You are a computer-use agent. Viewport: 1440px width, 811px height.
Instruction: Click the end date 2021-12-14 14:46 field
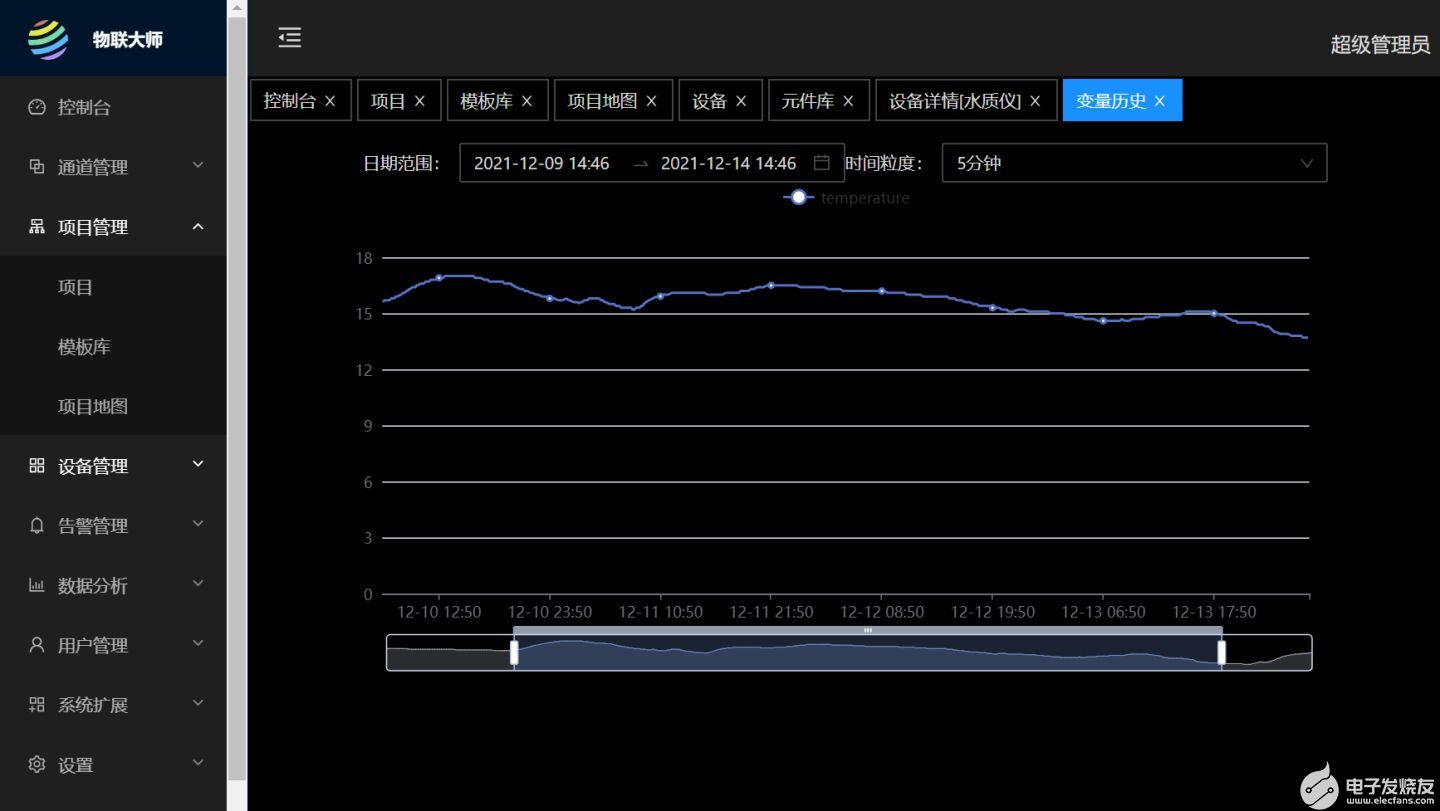click(x=728, y=163)
